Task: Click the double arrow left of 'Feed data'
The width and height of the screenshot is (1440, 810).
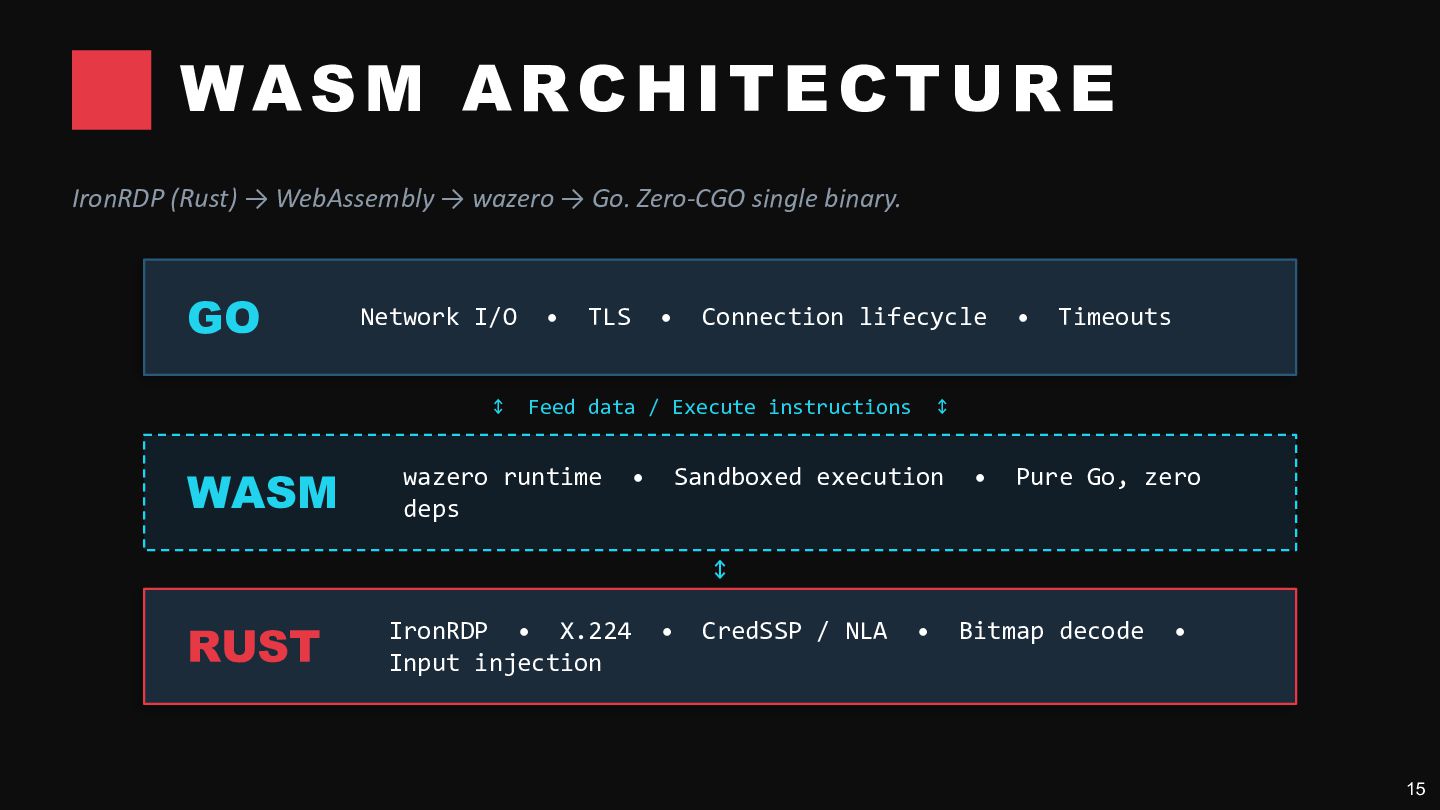Action: tap(498, 407)
